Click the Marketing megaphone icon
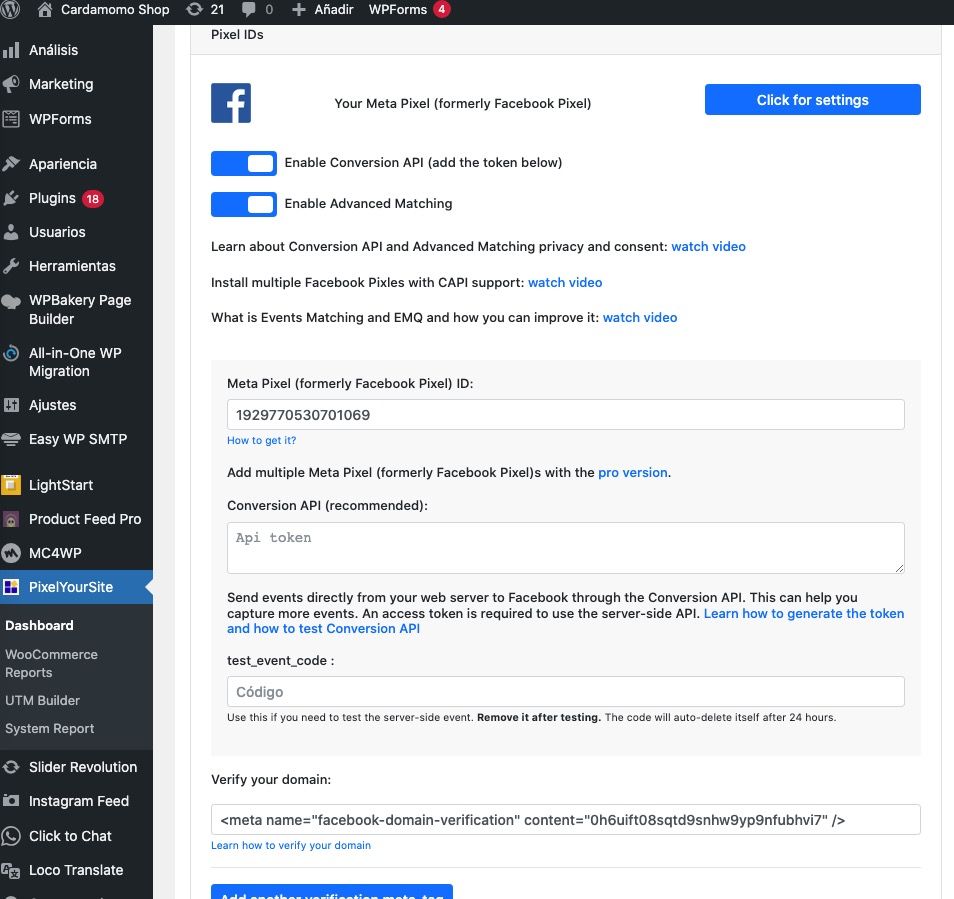The height and width of the screenshot is (899, 954). [11, 84]
